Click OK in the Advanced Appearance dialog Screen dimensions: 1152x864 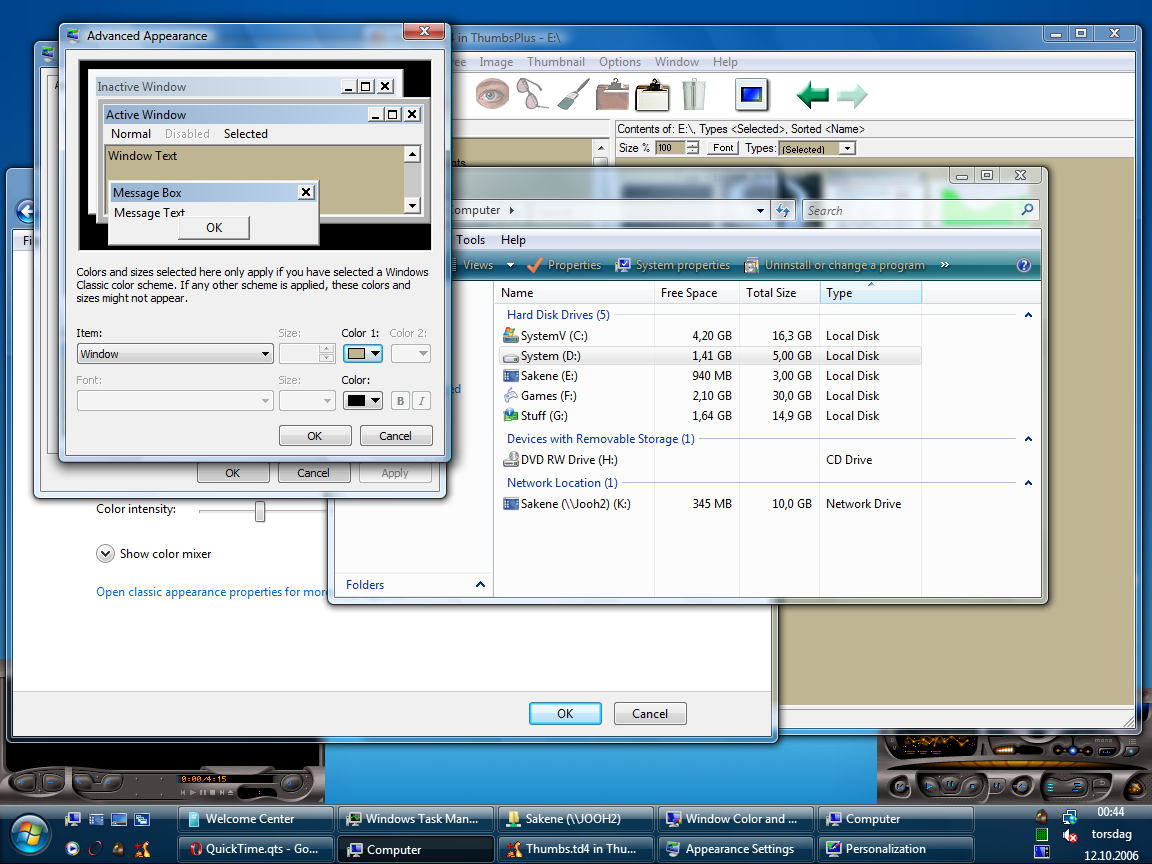pyautogui.click(x=314, y=436)
